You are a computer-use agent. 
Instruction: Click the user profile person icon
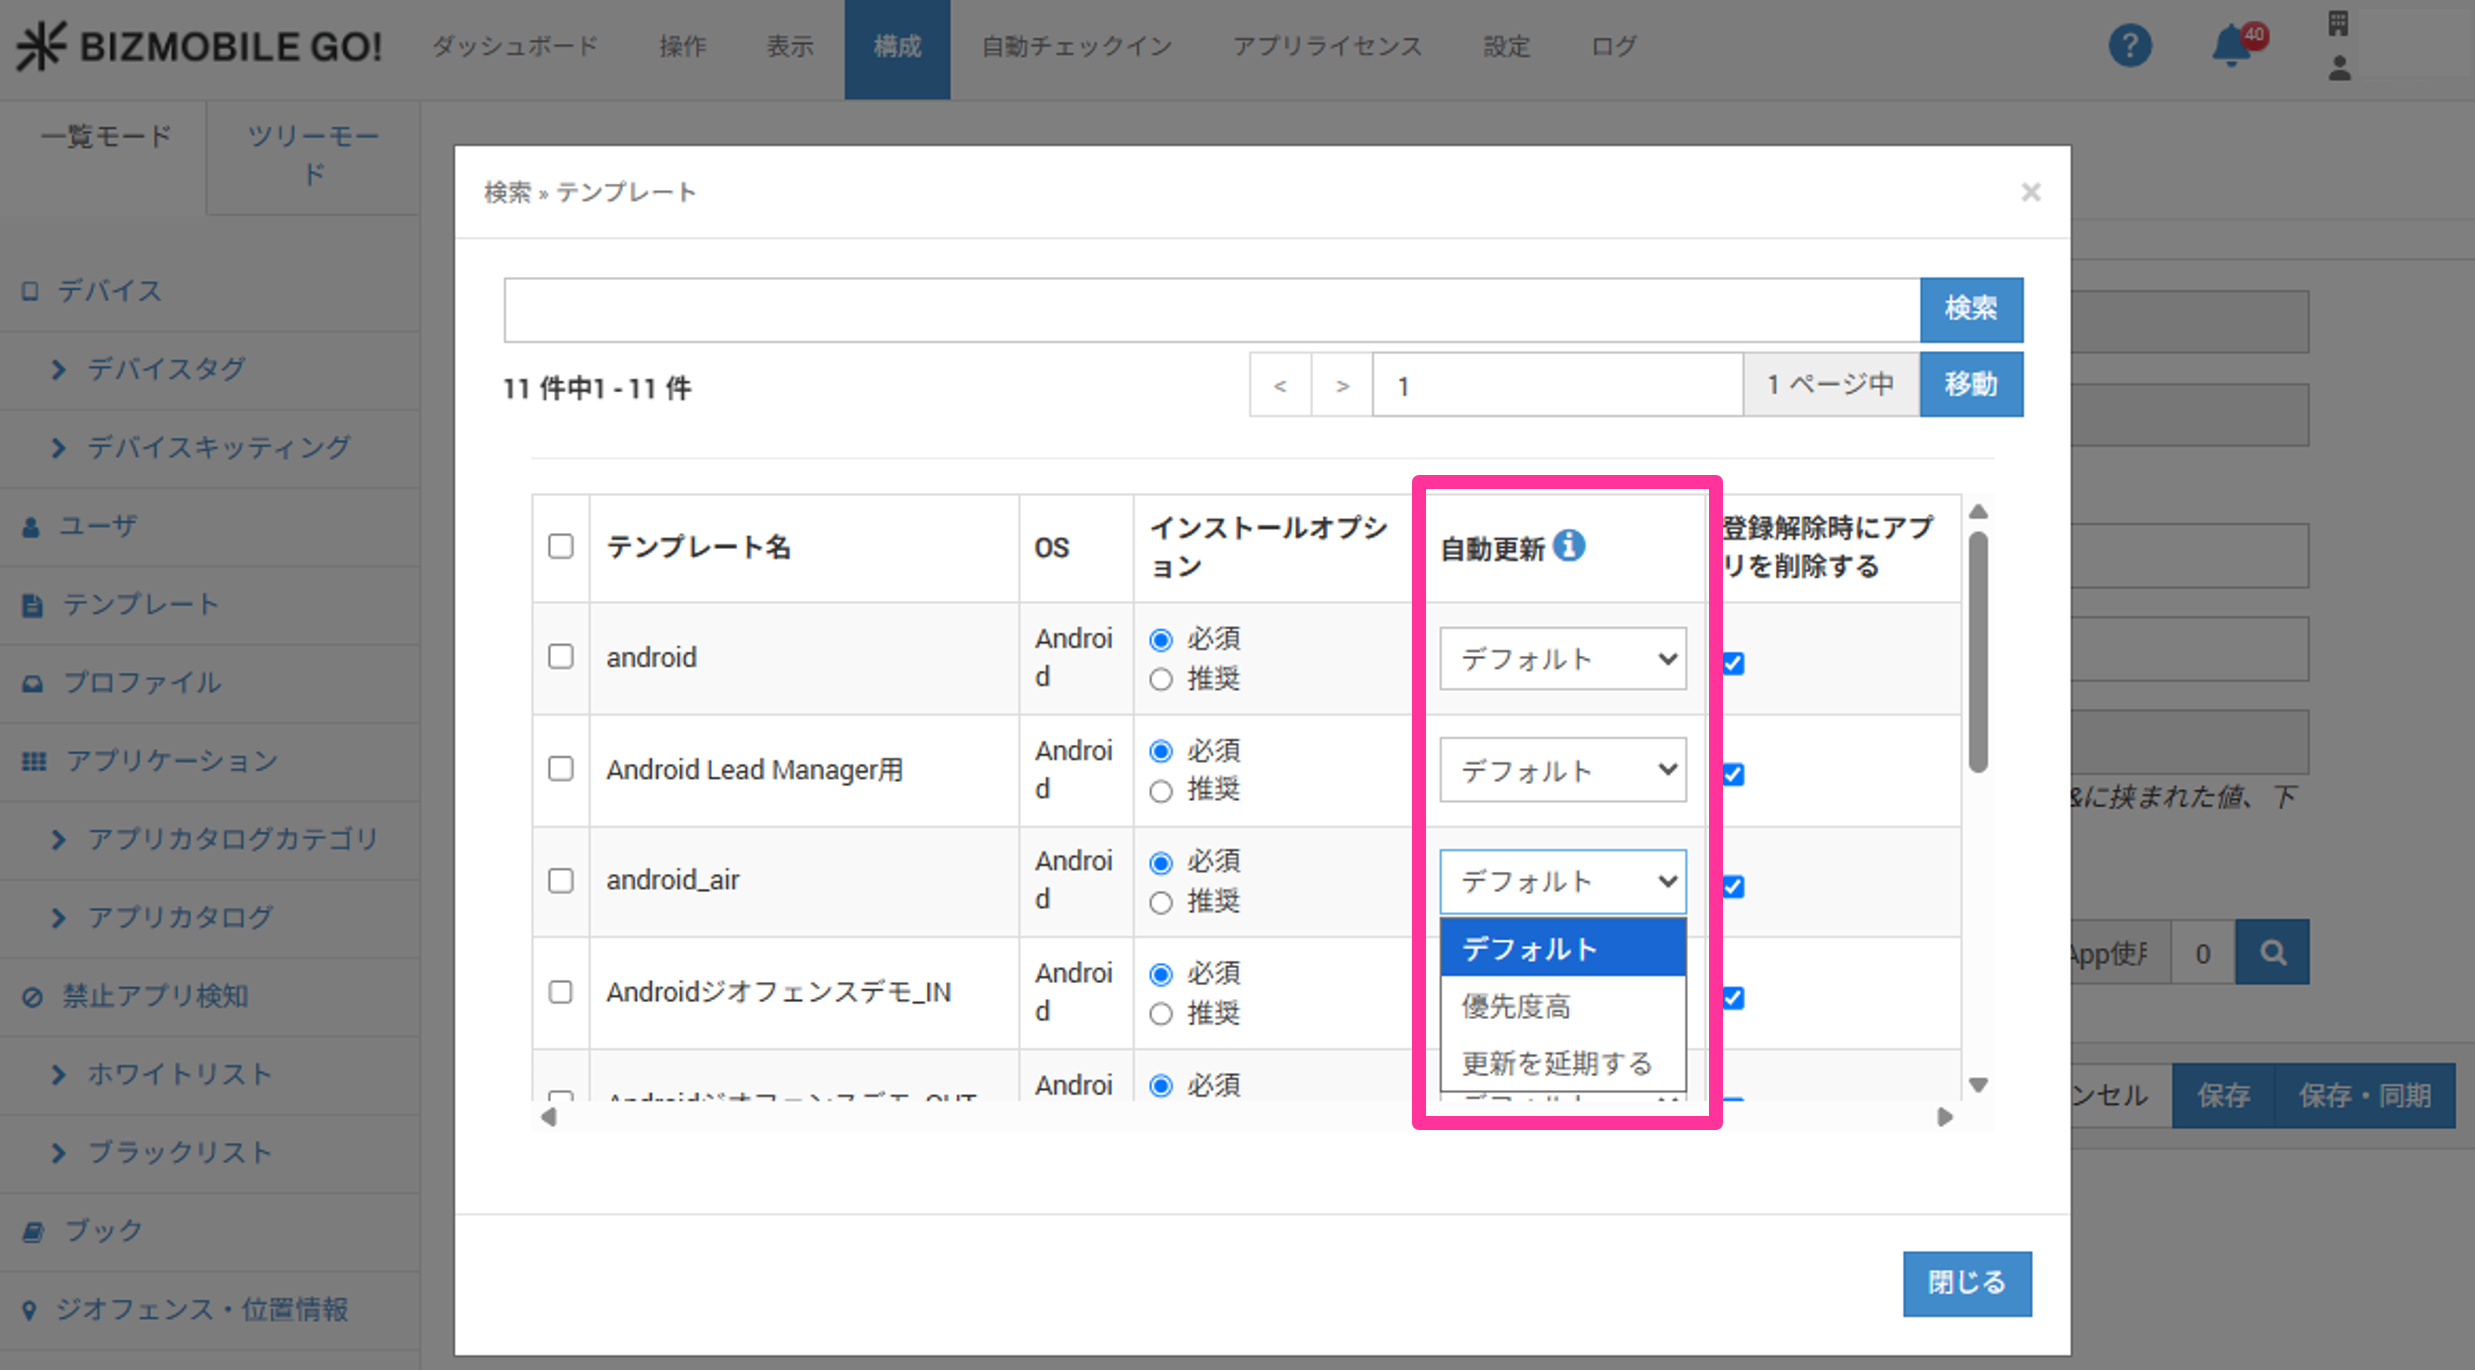coord(2339,69)
